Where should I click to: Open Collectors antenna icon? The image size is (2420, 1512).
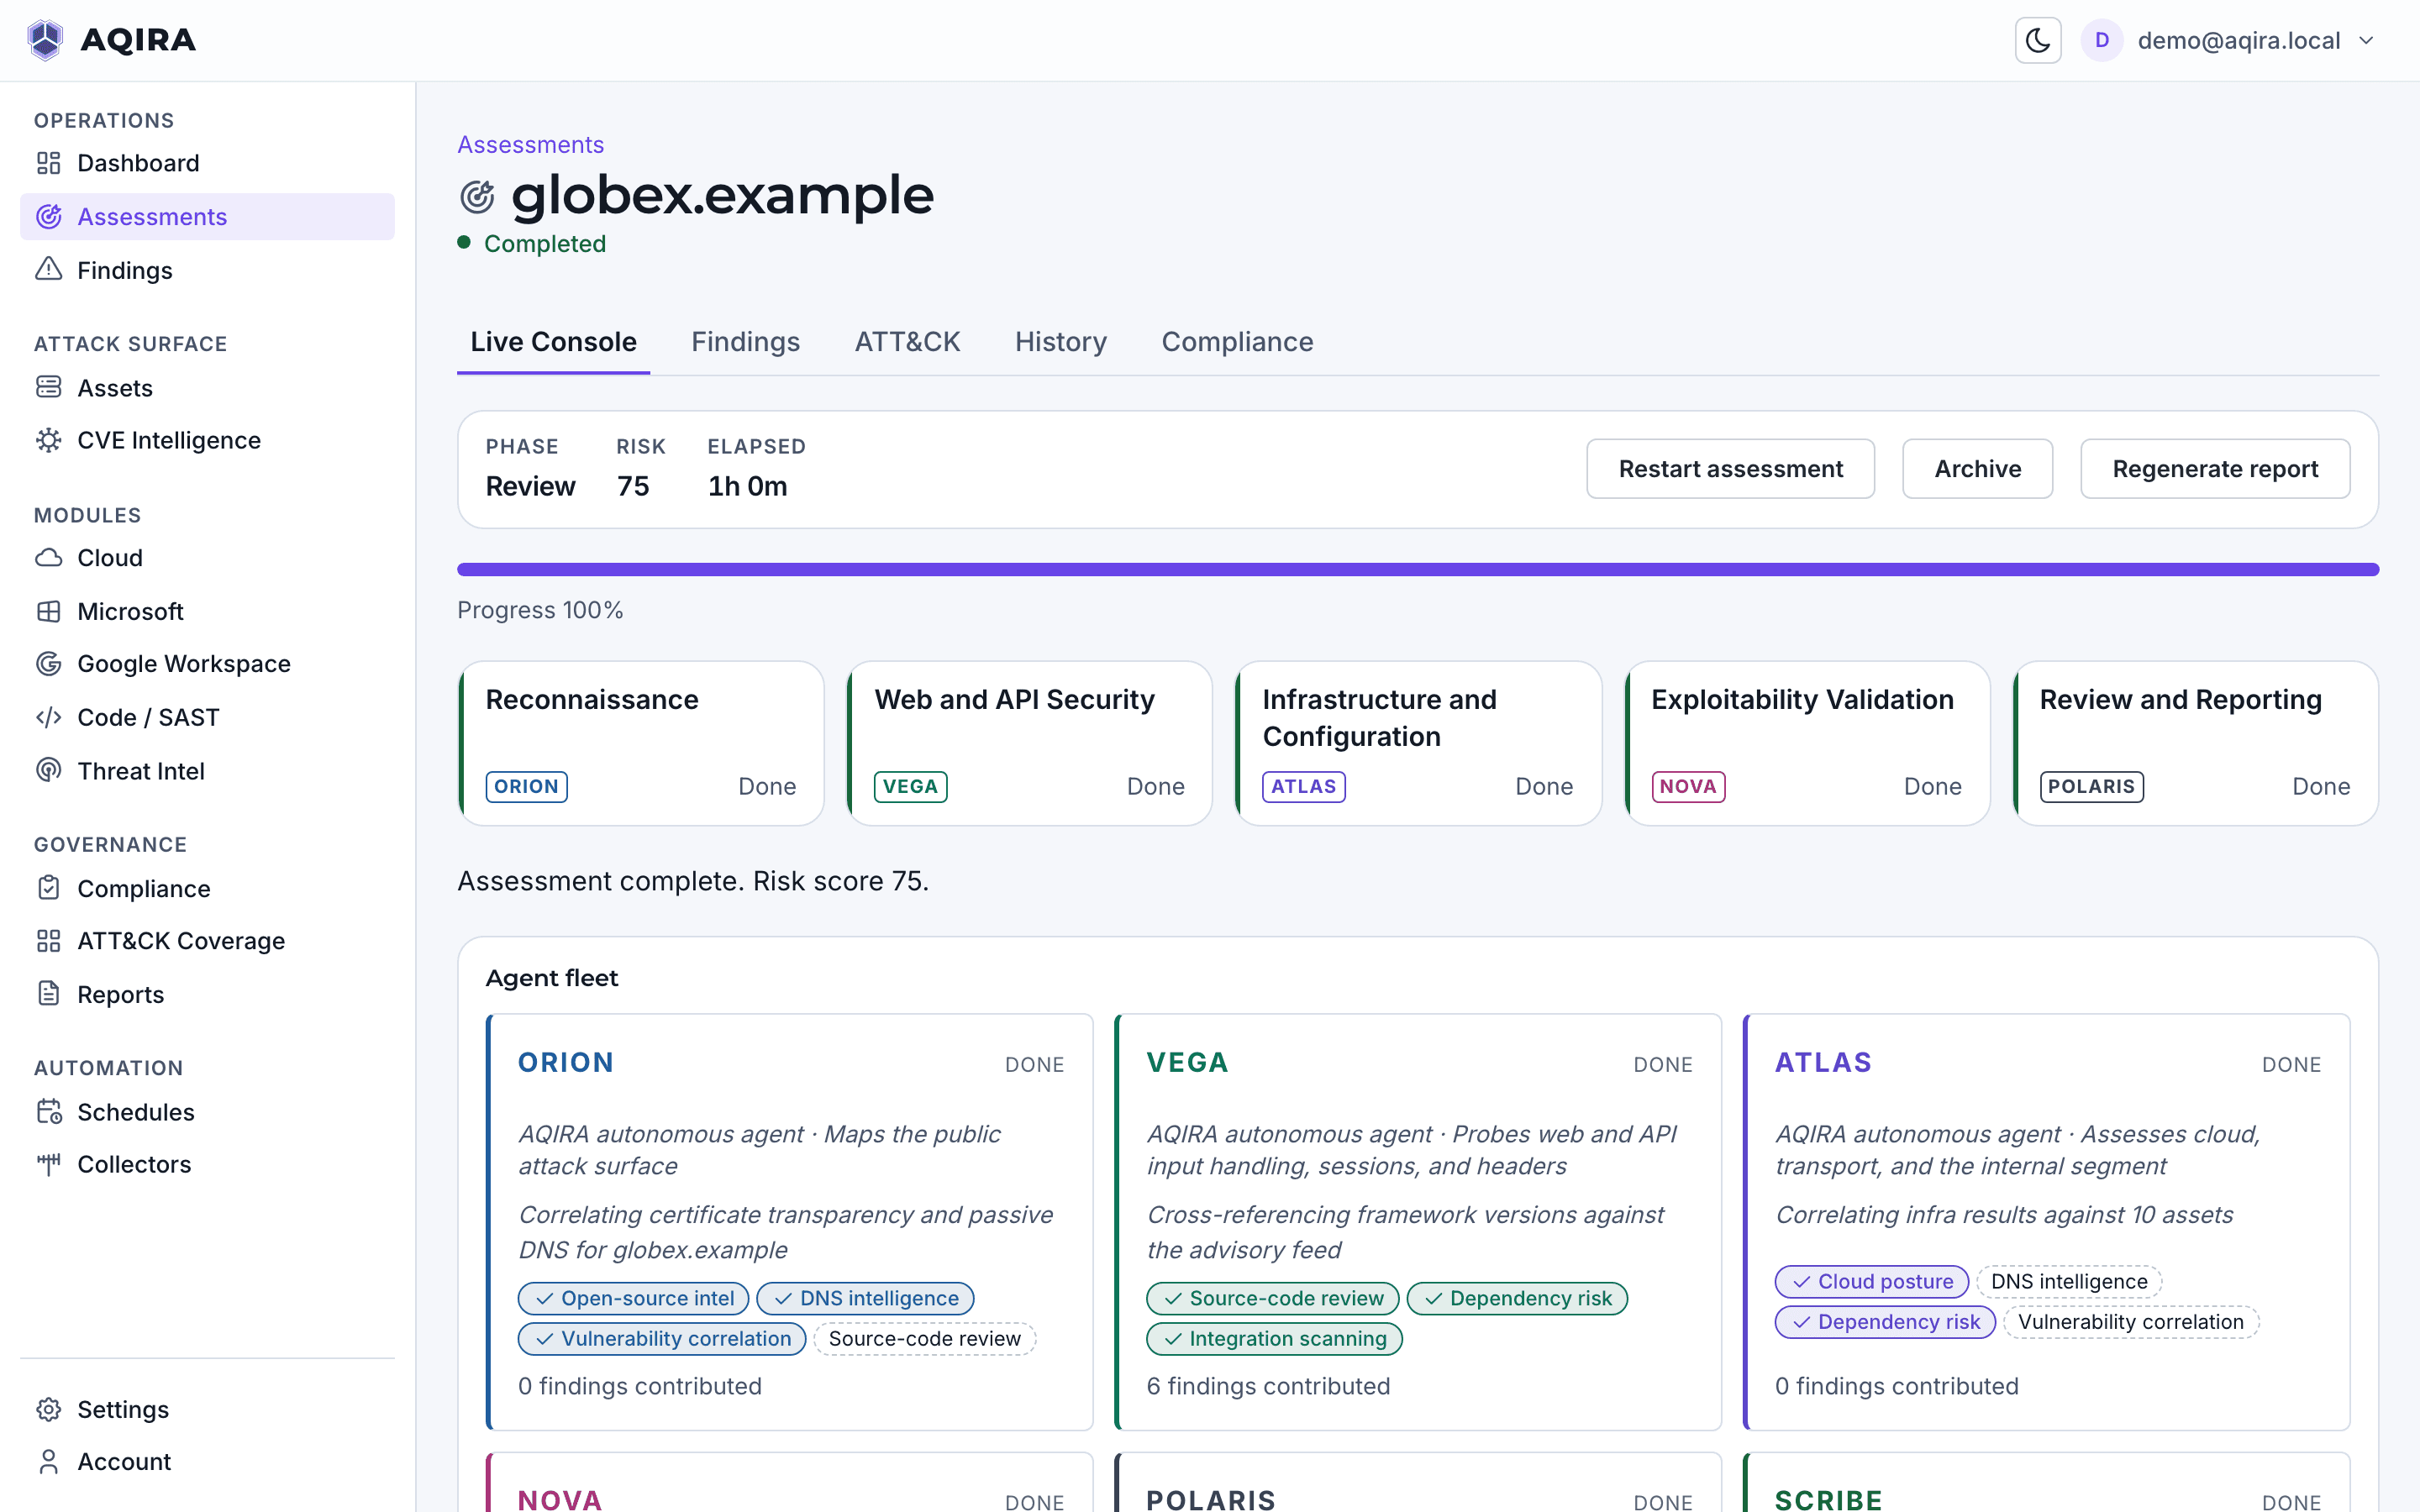pyautogui.click(x=49, y=1164)
